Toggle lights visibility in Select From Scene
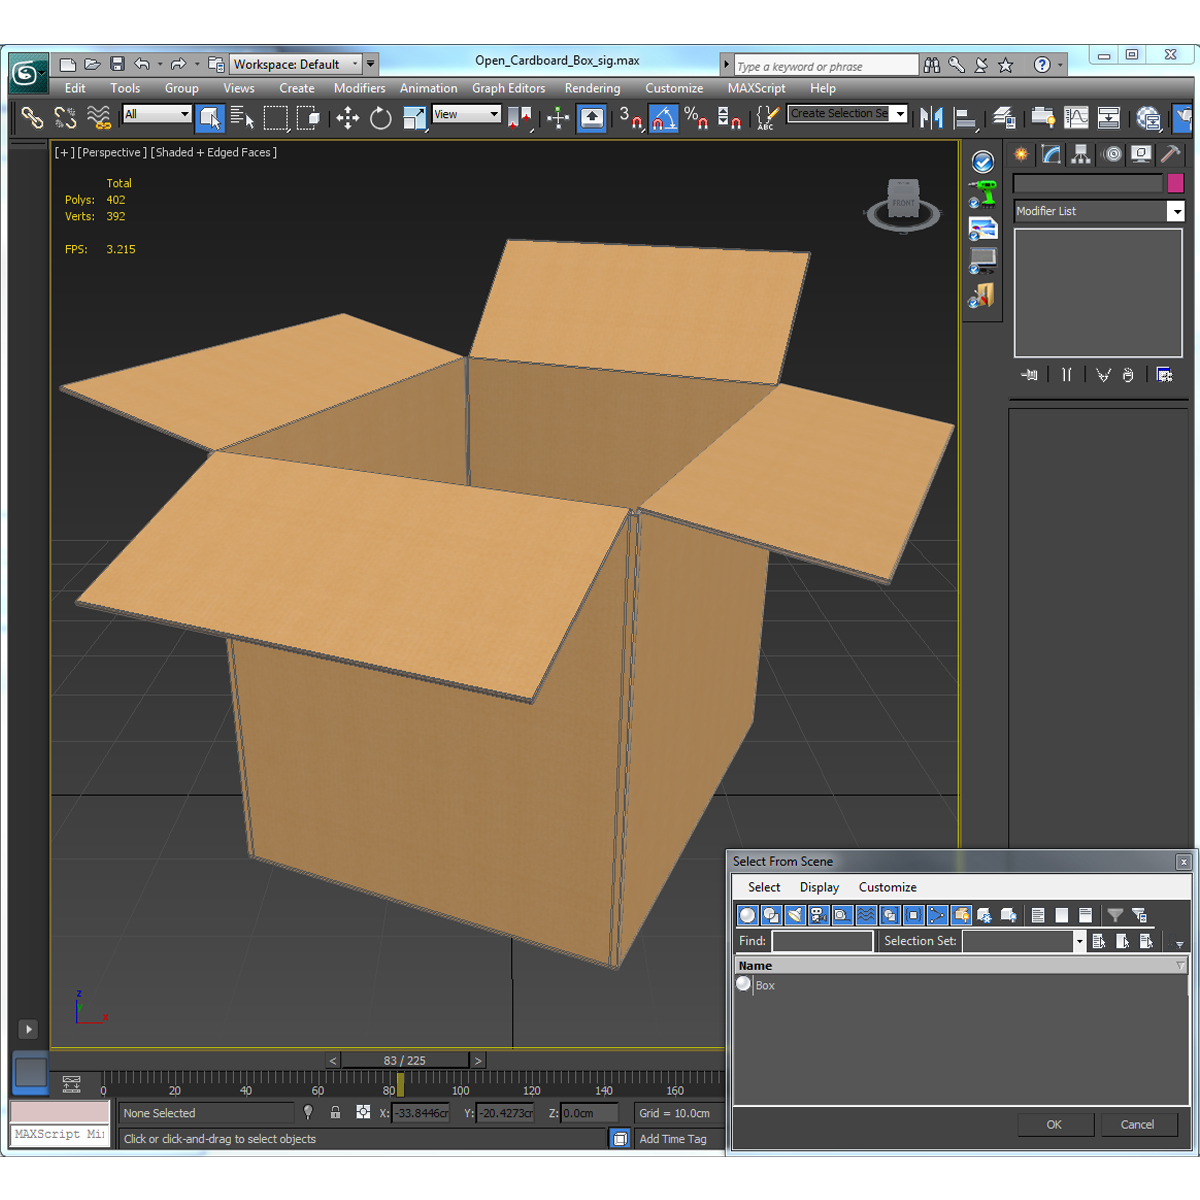The height and width of the screenshot is (1200, 1200). click(794, 916)
